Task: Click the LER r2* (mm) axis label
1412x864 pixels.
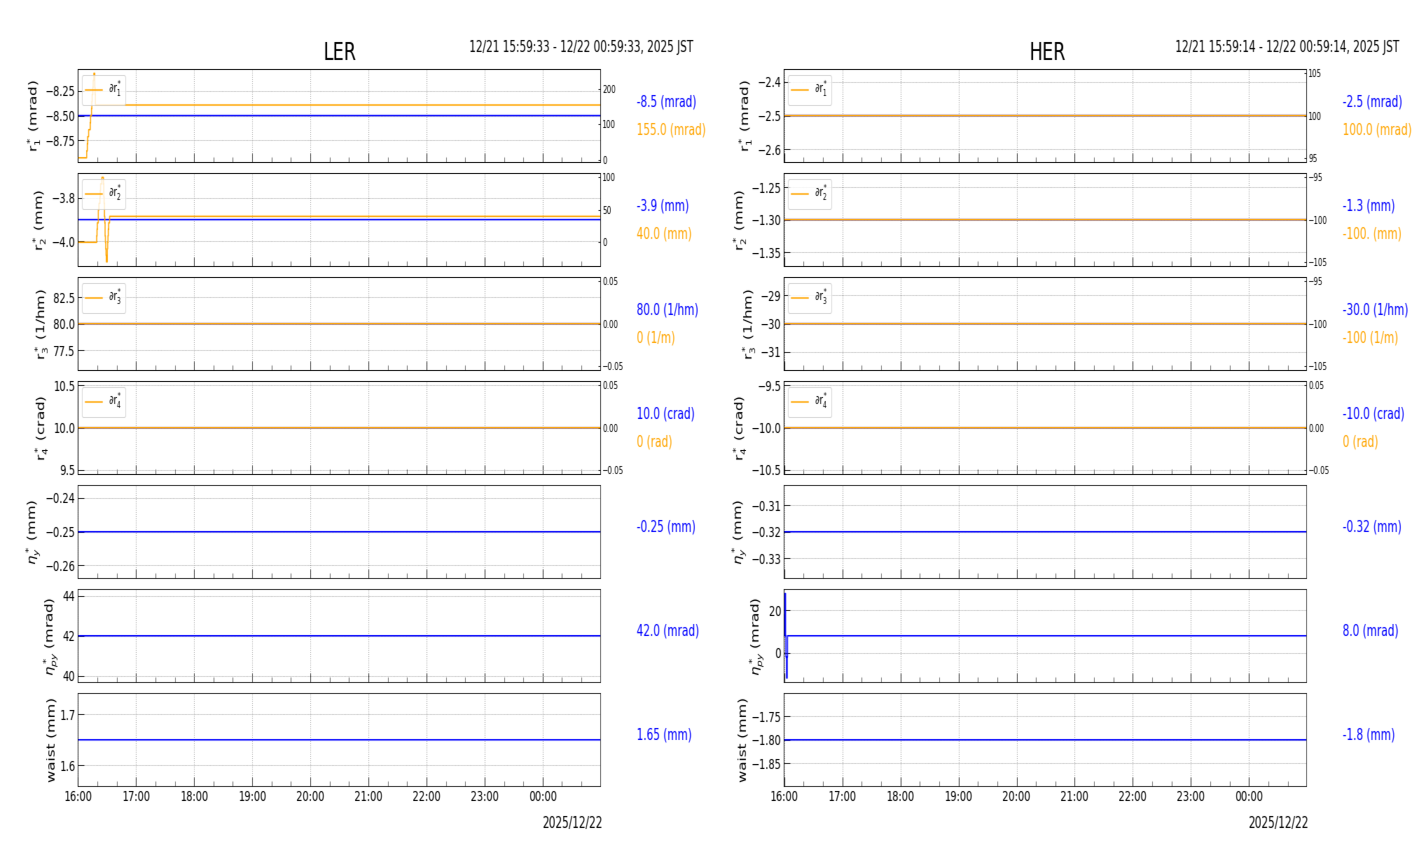Action: coord(40,220)
